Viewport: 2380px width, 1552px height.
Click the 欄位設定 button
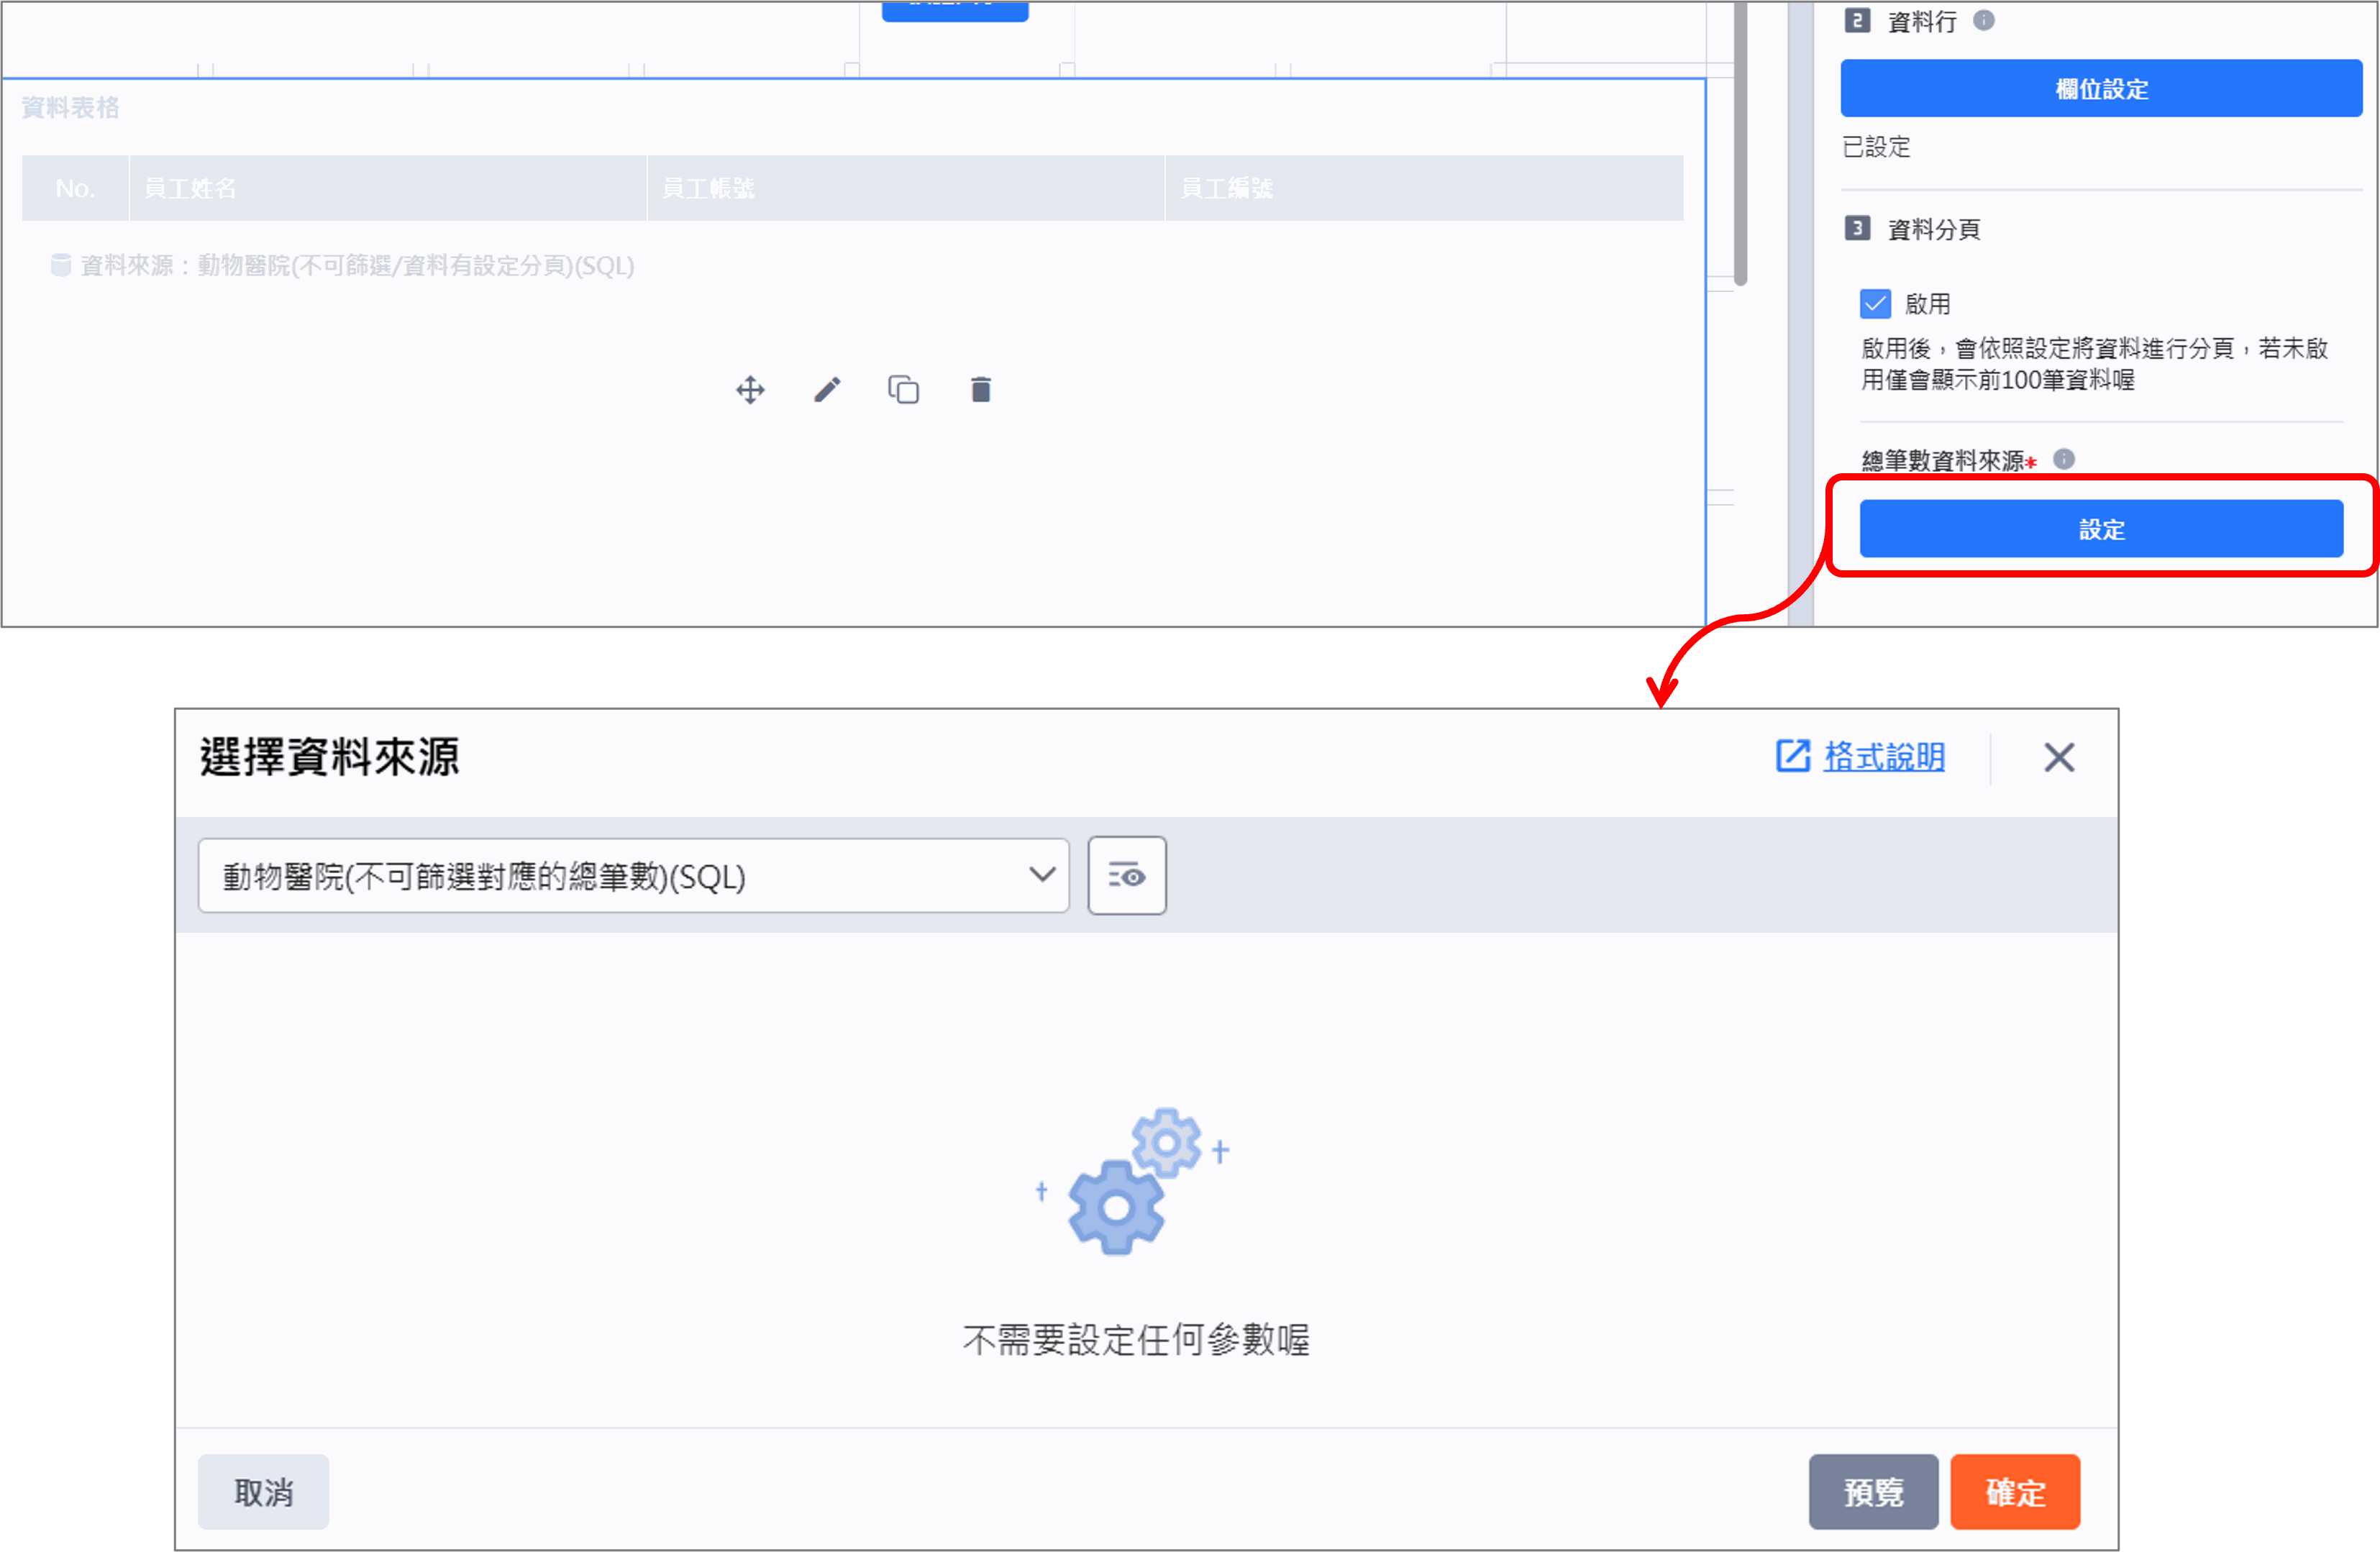point(2101,88)
